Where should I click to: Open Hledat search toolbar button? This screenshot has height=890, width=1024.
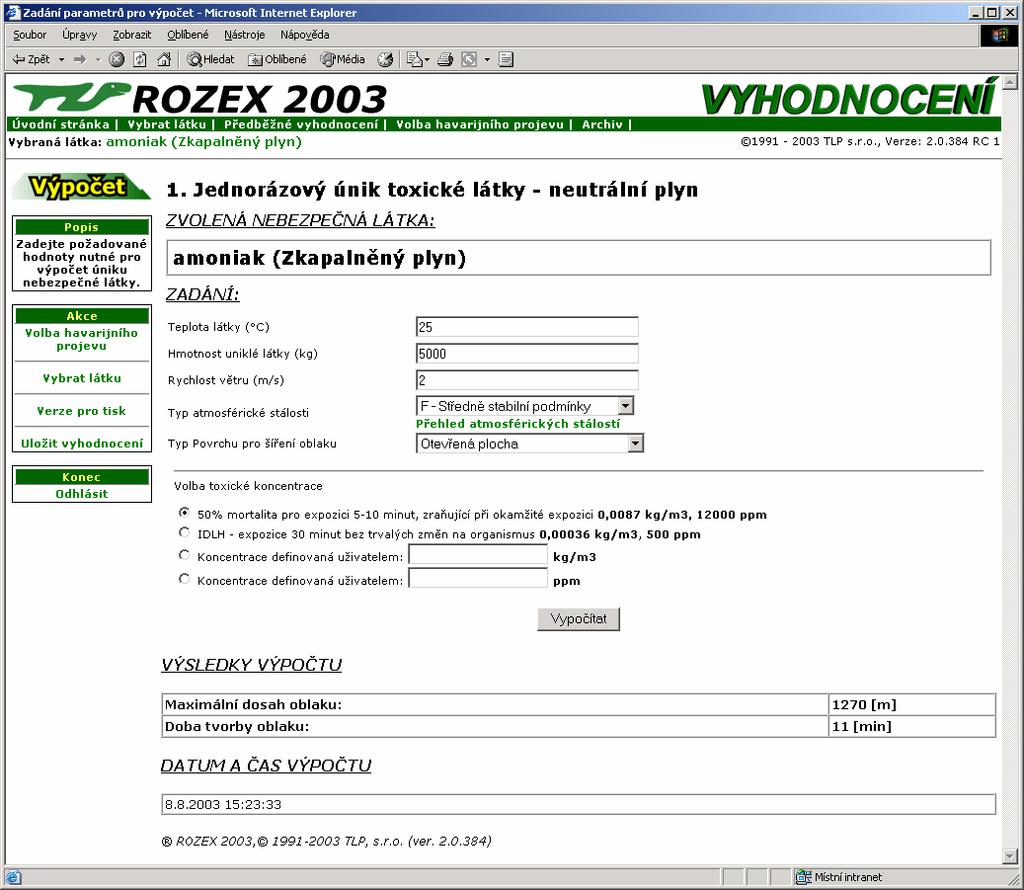point(210,59)
